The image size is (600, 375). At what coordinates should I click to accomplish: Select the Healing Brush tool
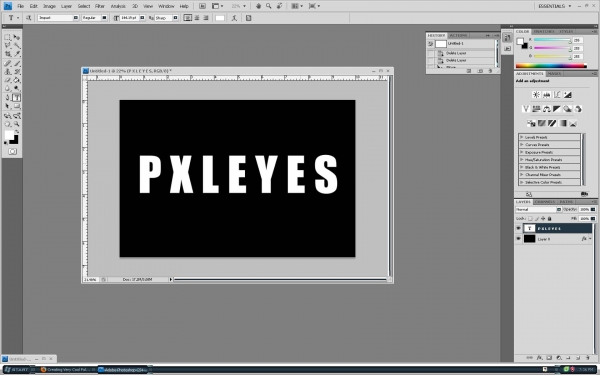tap(7, 64)
